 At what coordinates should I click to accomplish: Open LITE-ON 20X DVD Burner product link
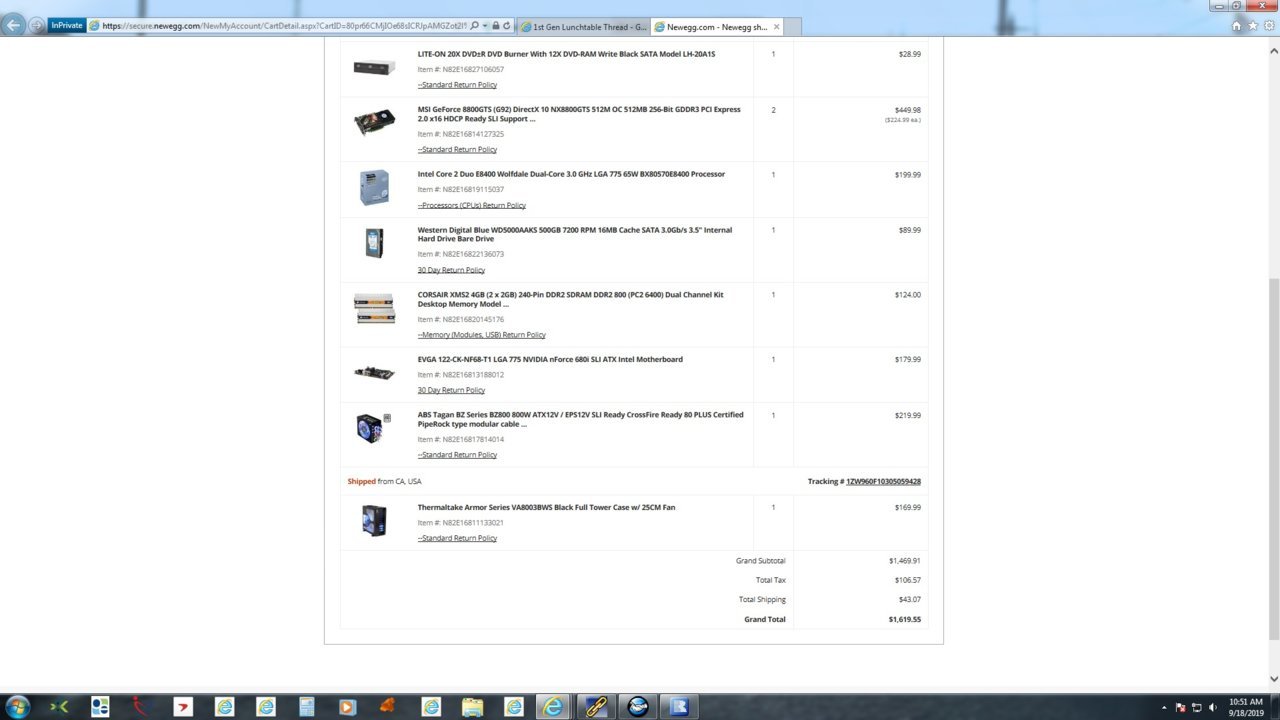(566, 54)
